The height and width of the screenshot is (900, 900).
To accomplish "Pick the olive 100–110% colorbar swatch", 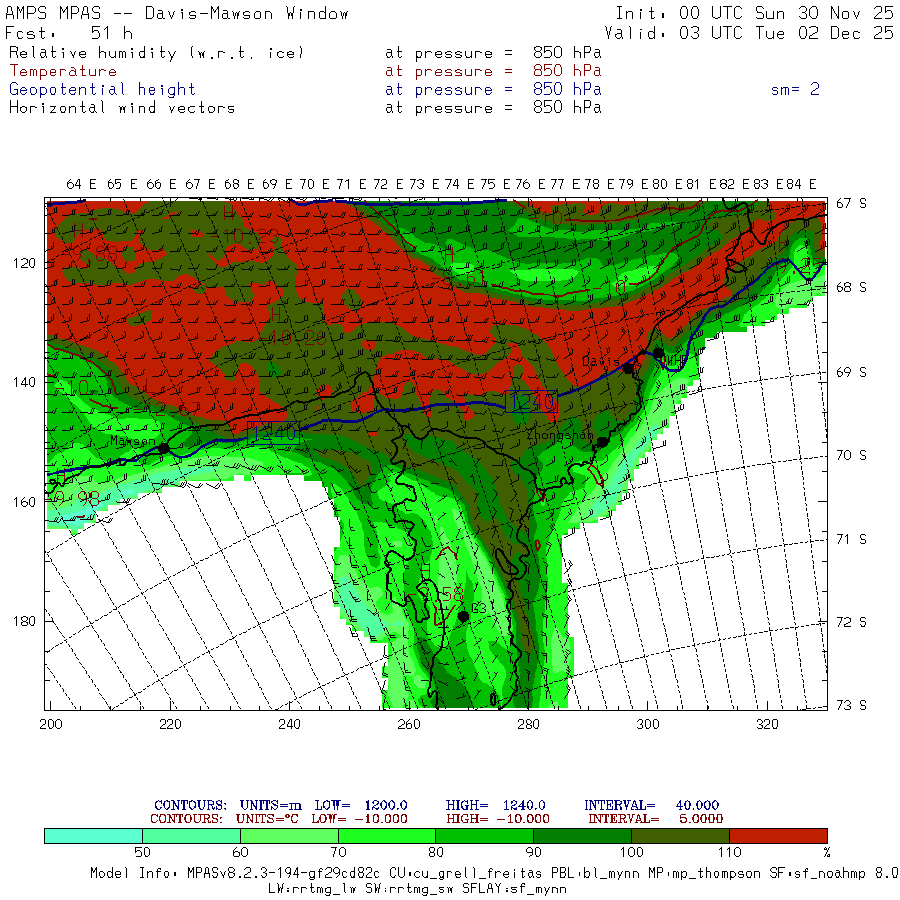I will pyautogui.click(x=680, y=836).
